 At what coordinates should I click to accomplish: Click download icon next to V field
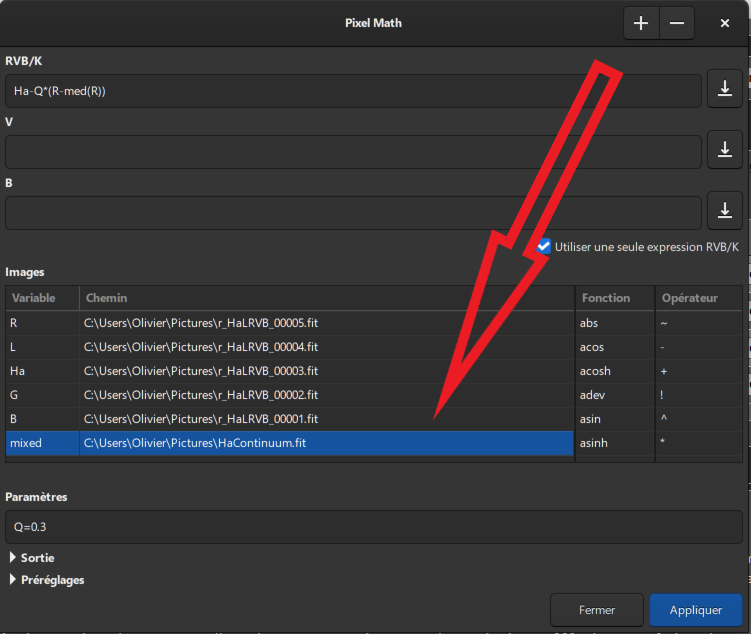724,151
